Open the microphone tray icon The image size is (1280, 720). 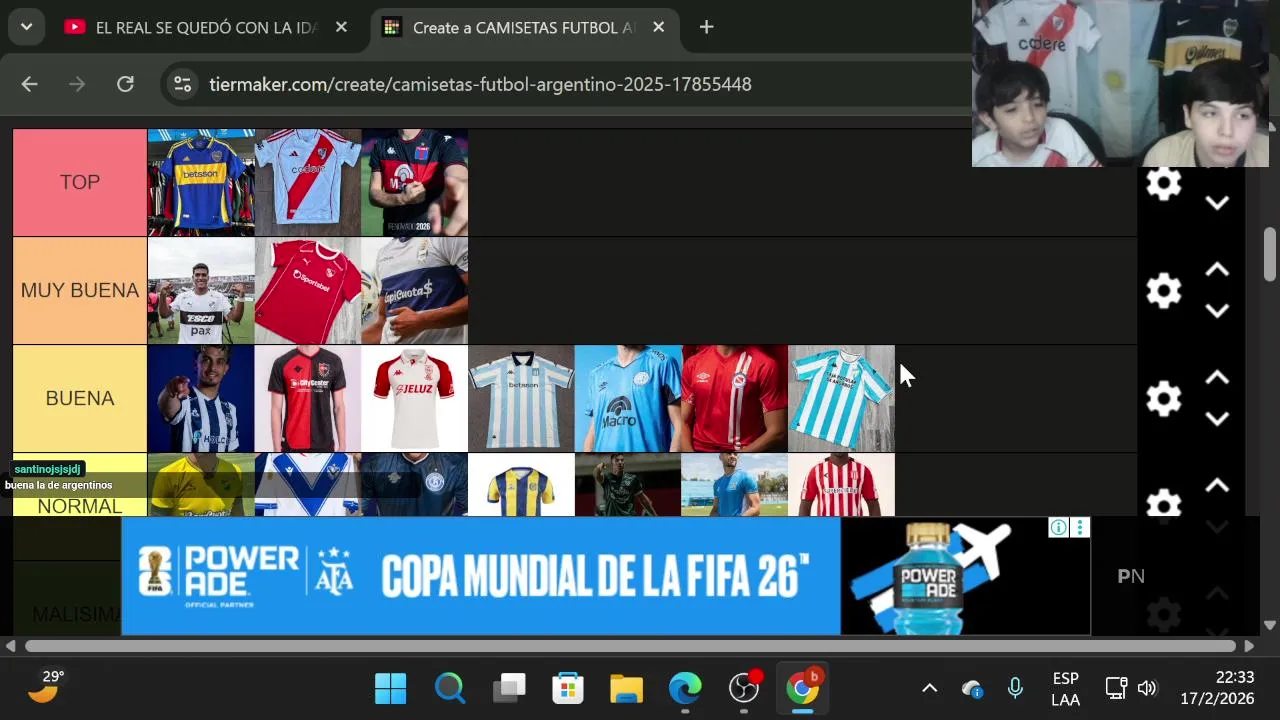tap(1015, 688)
